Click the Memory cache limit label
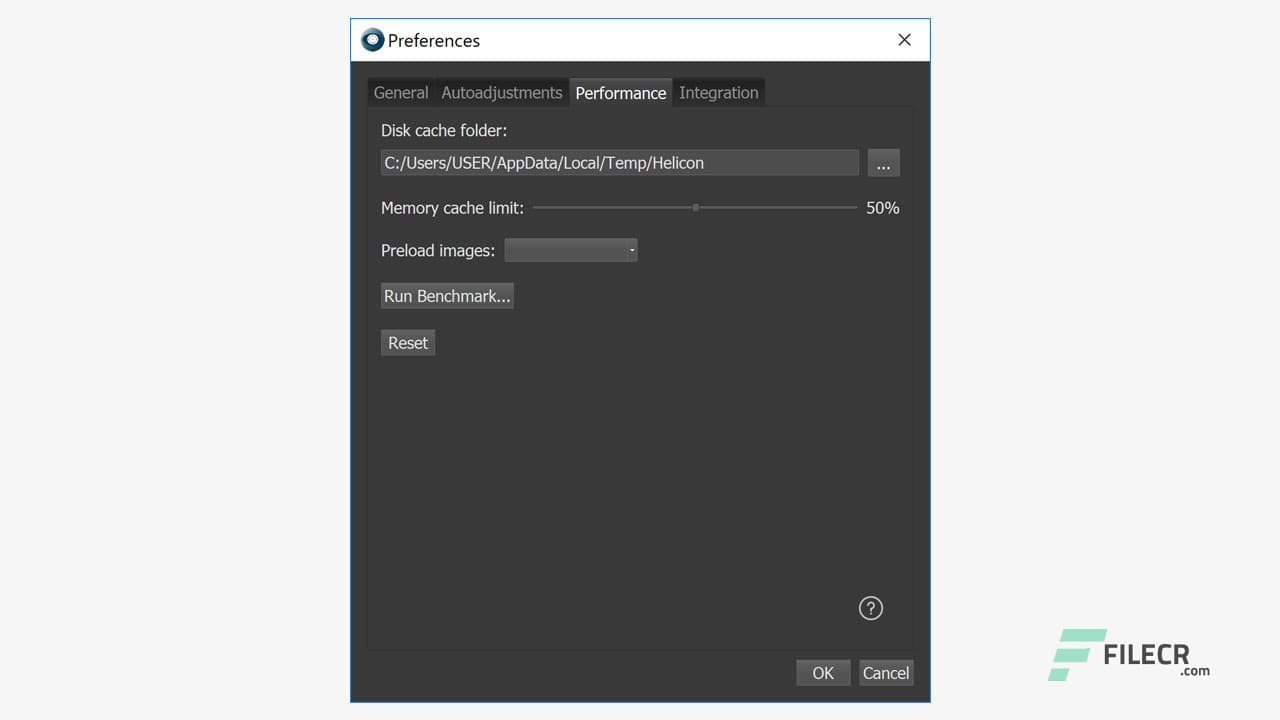 [x=451, y=208]
